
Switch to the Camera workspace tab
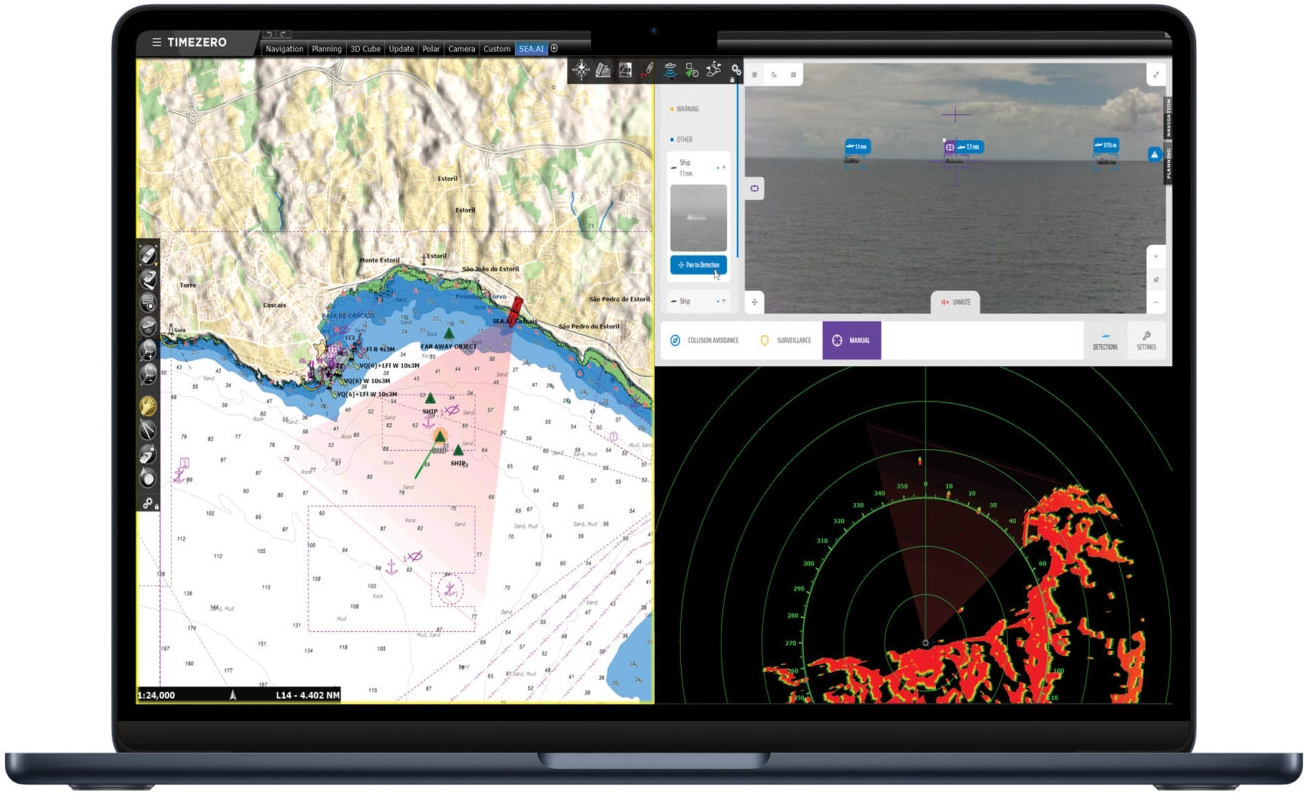(462, 48)
